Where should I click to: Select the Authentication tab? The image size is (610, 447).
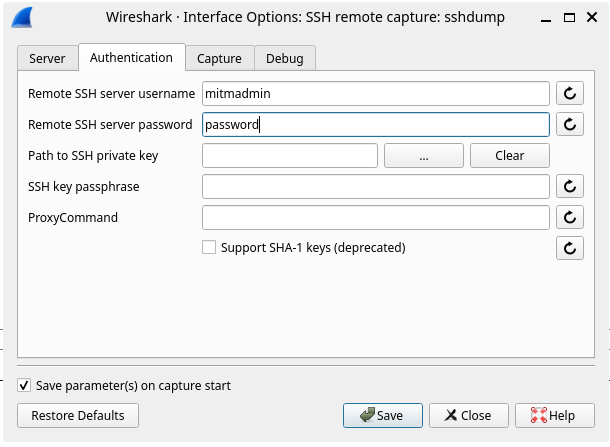(131, 58)
